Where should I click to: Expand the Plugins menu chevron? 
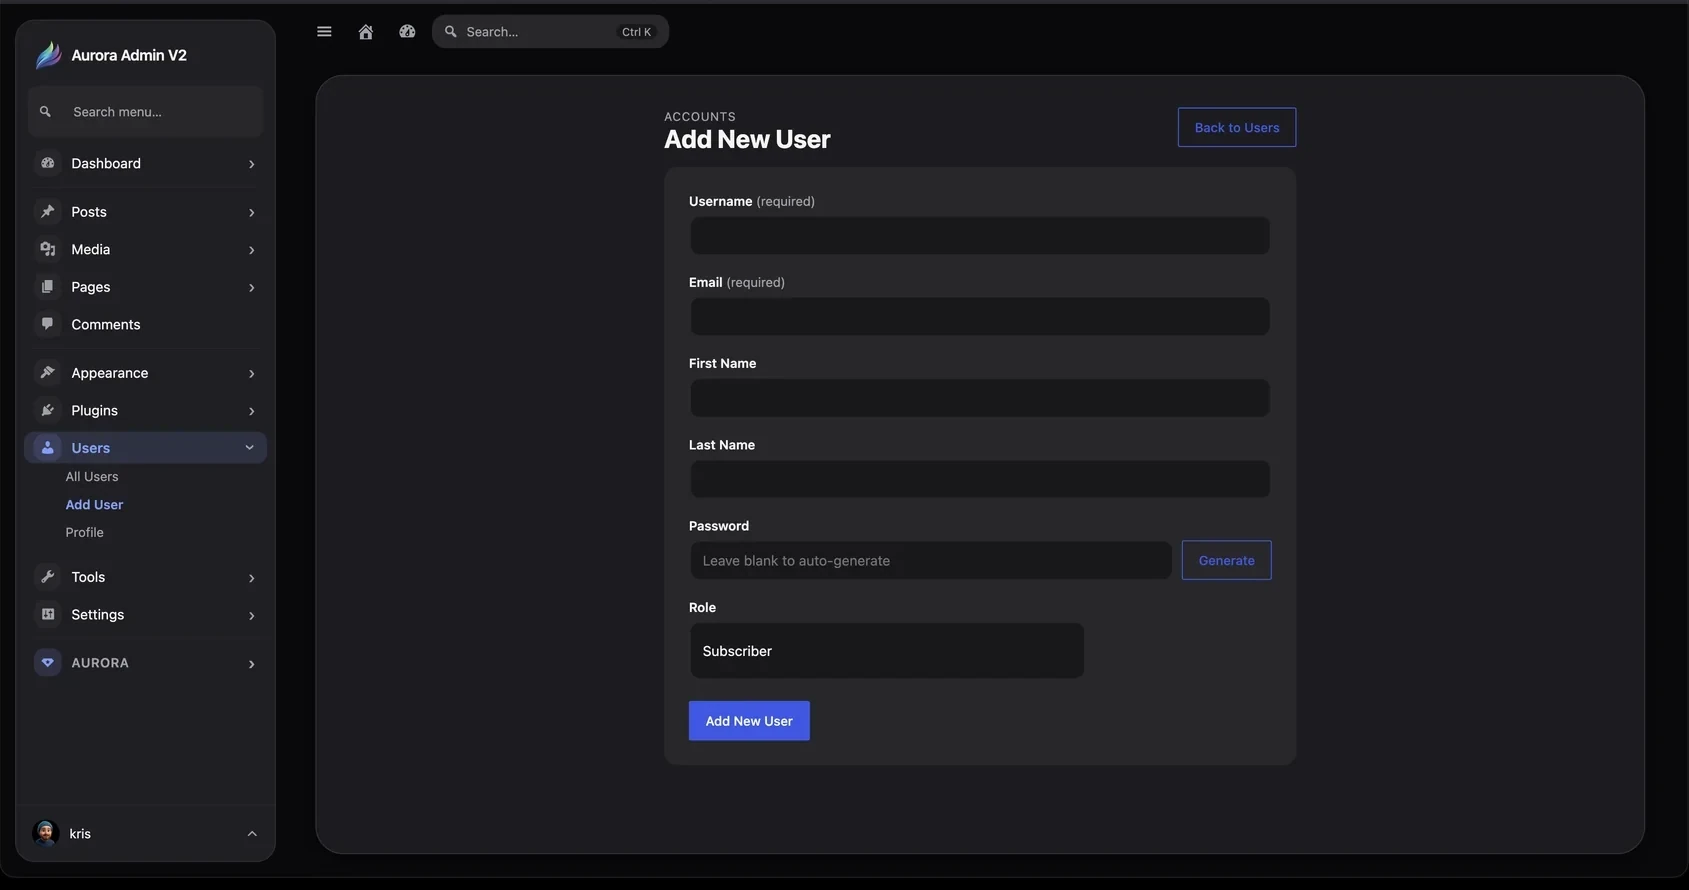tap(251, 411)
